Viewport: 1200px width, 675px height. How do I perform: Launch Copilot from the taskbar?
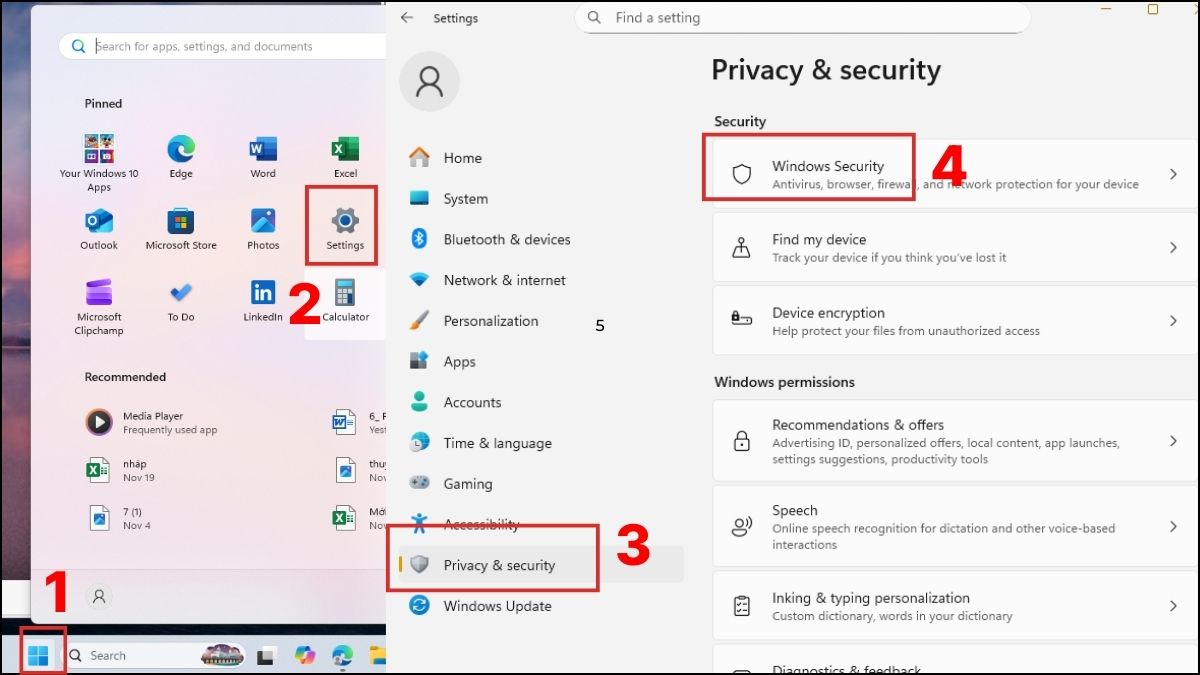click(x=305, y=656)
